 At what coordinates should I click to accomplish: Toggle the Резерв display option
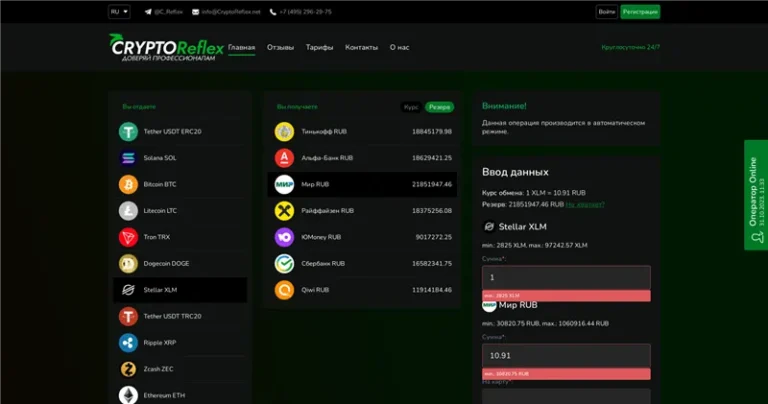click(x=439, y=107)
